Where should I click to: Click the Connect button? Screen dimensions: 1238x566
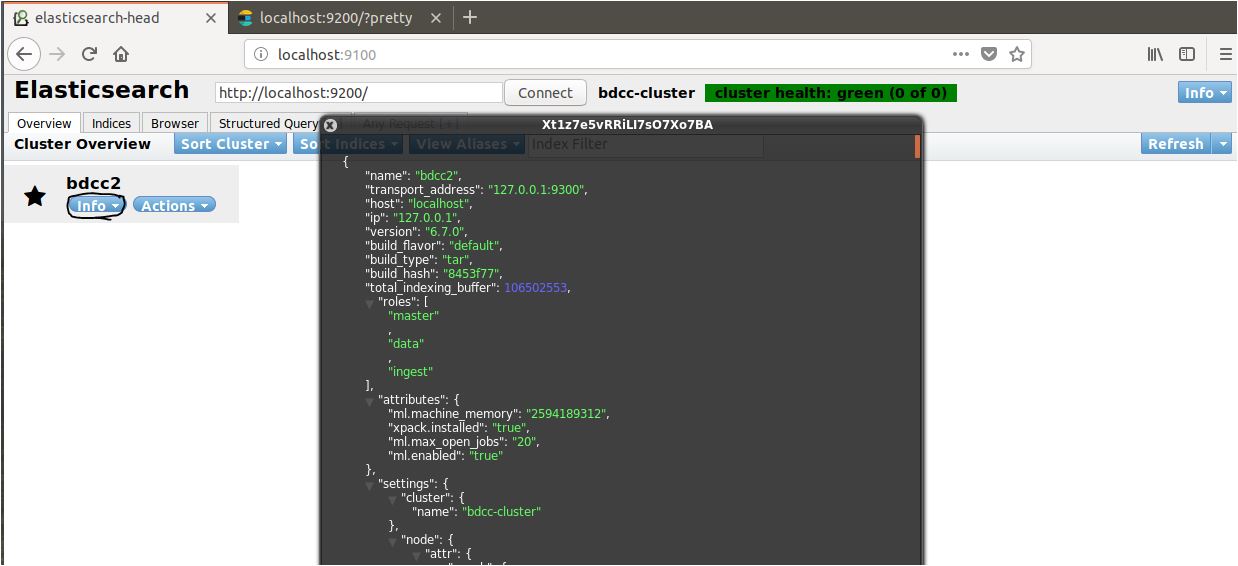pyautogui.click(x=545, y=92)
